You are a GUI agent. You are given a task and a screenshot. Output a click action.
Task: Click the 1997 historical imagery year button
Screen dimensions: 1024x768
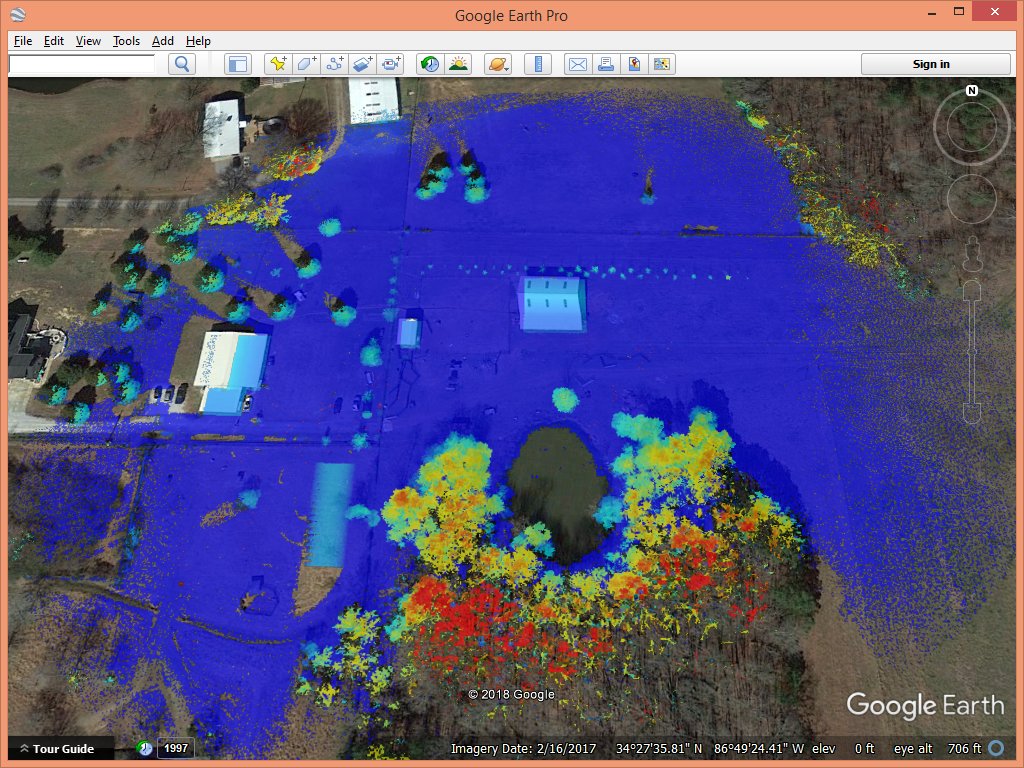click(x=175, y=748)
